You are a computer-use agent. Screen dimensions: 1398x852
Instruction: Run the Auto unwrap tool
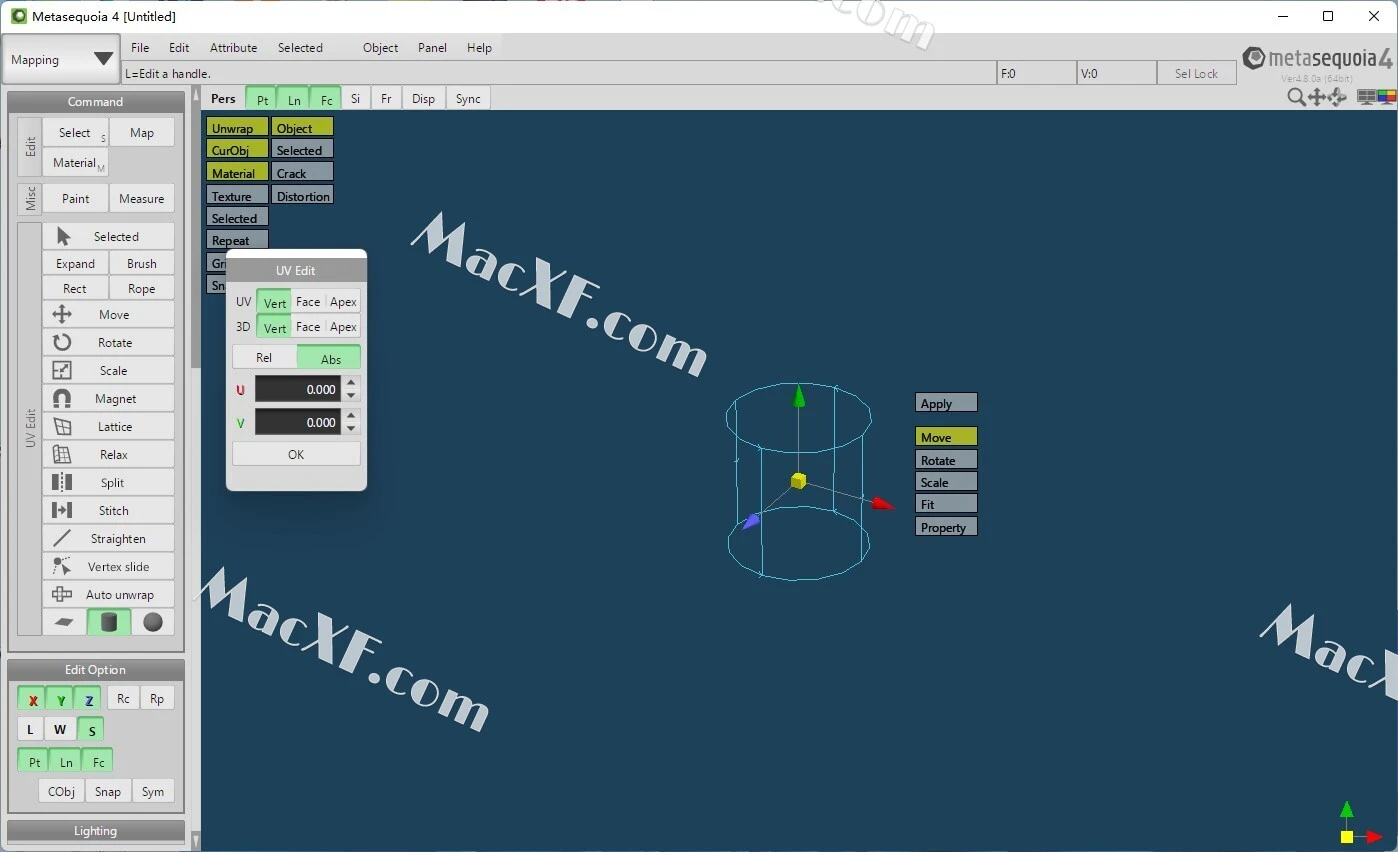point(108,594)
